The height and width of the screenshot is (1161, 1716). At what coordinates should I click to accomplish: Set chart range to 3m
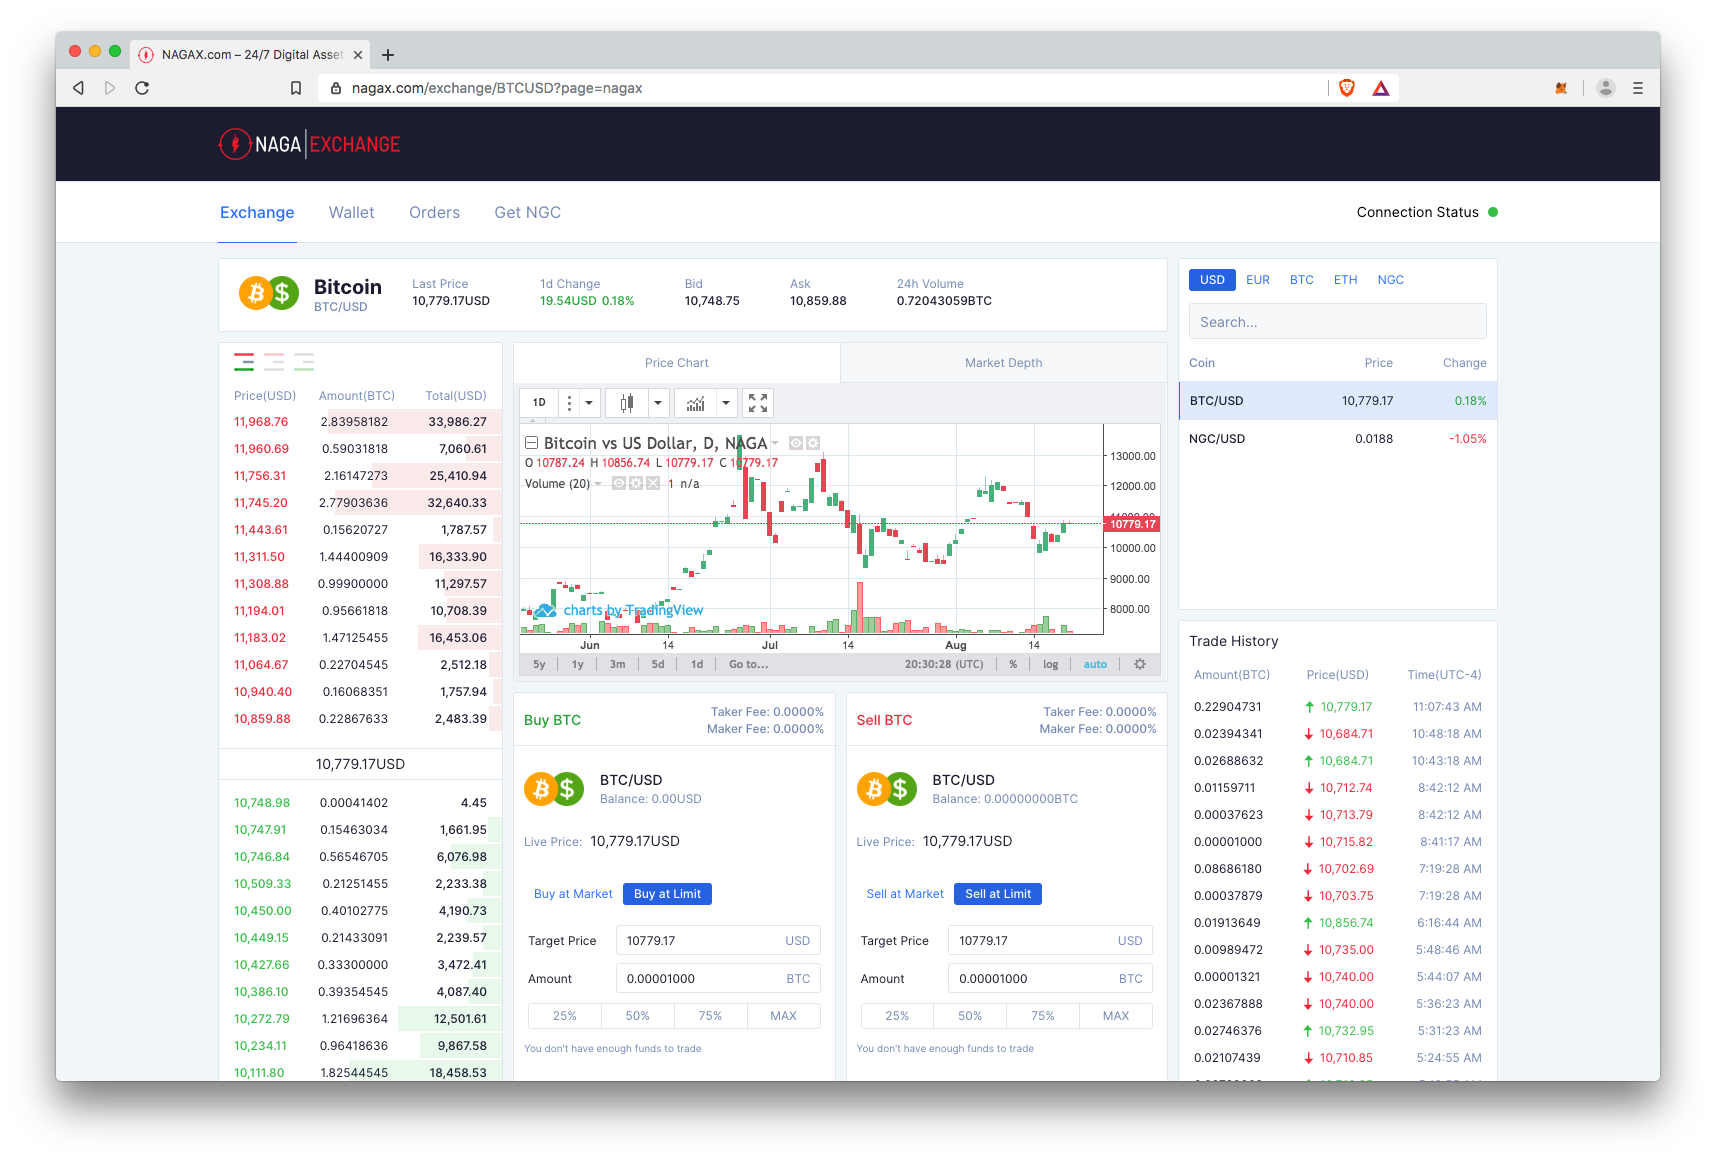(618, 664)
